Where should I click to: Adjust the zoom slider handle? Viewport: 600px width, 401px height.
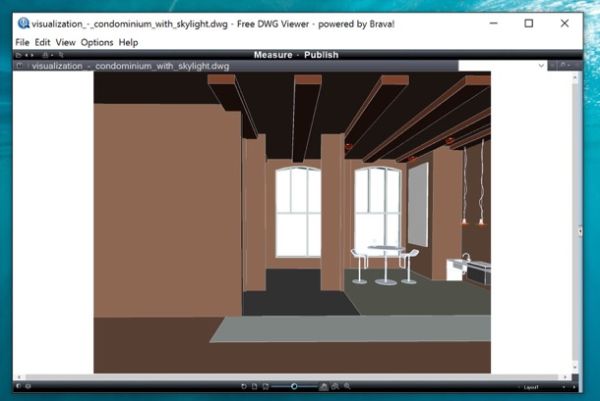coord(293,386)
